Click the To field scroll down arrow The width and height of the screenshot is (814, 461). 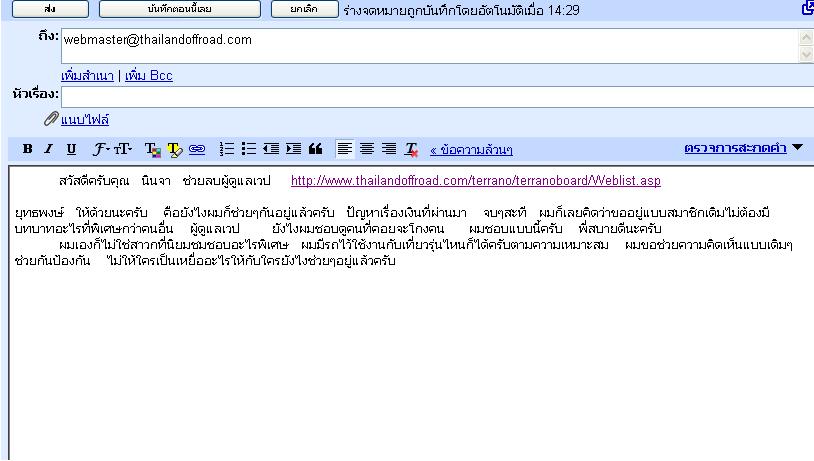coord(806,54)
